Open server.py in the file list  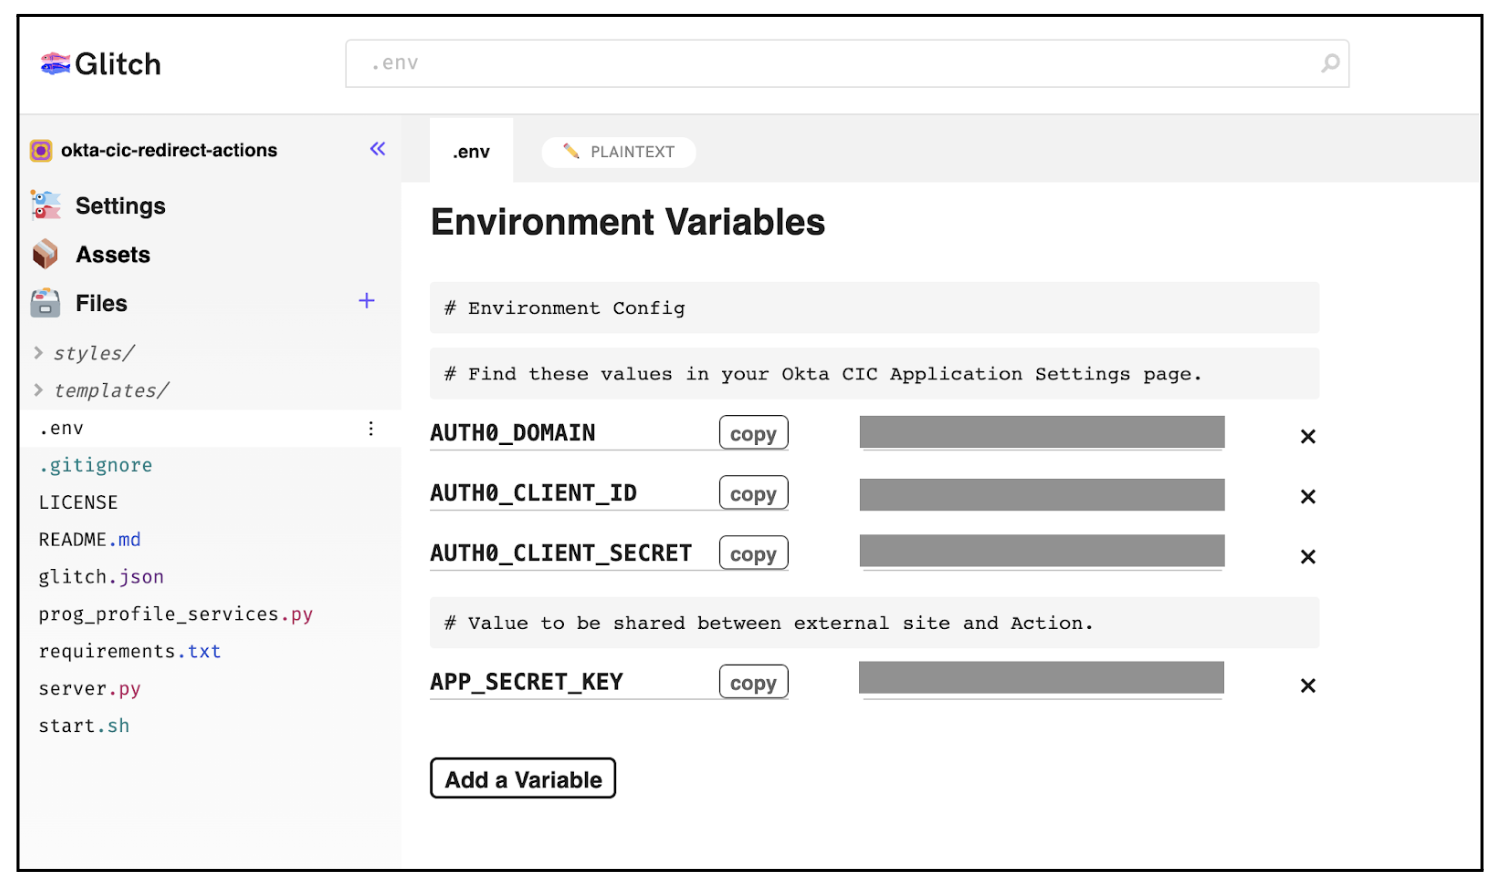89,689
